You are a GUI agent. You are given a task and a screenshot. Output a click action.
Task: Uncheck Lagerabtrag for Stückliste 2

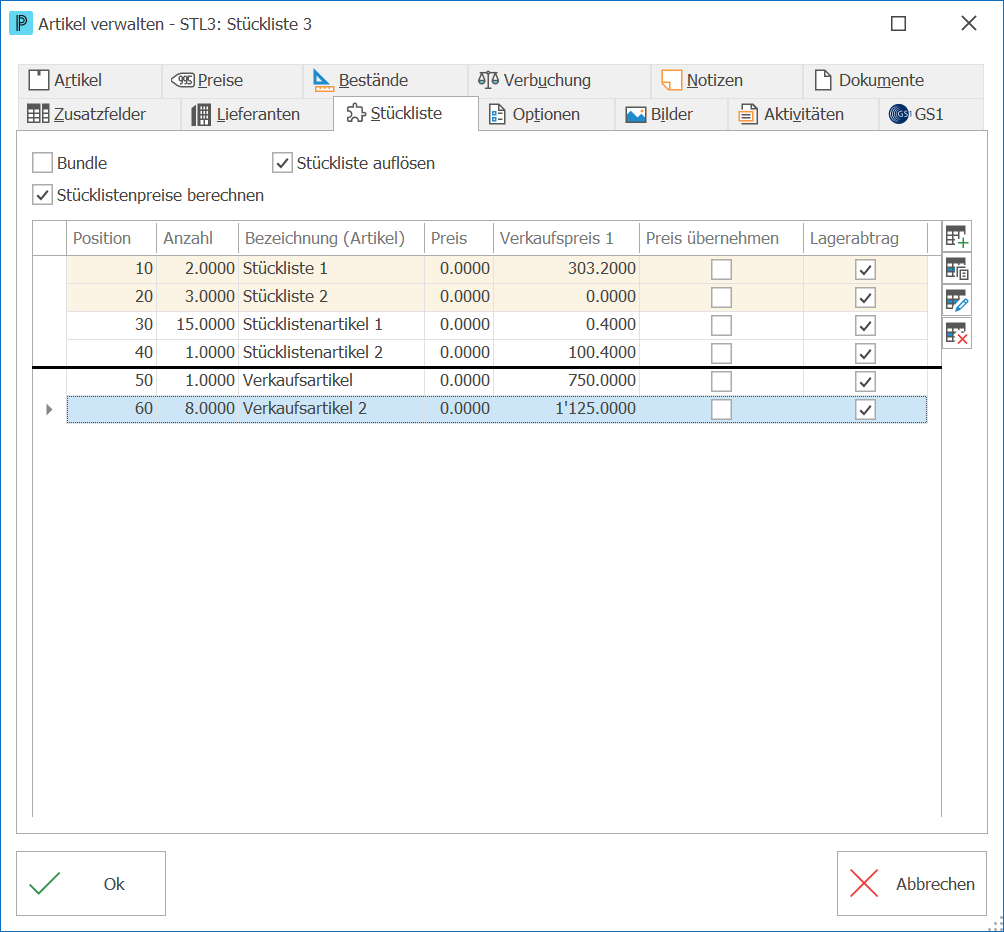click(x=865, y=298)
